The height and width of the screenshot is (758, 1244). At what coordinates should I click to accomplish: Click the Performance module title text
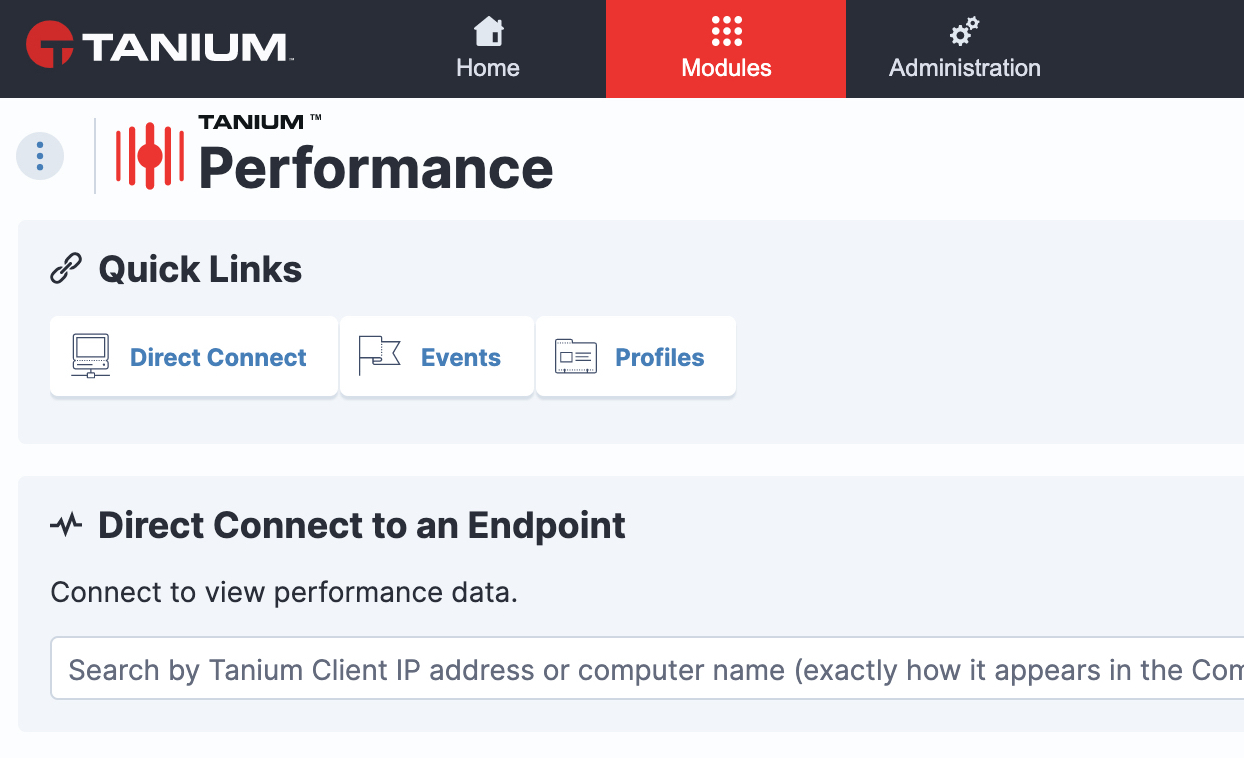pyautogui.click(x=376, y=166)
